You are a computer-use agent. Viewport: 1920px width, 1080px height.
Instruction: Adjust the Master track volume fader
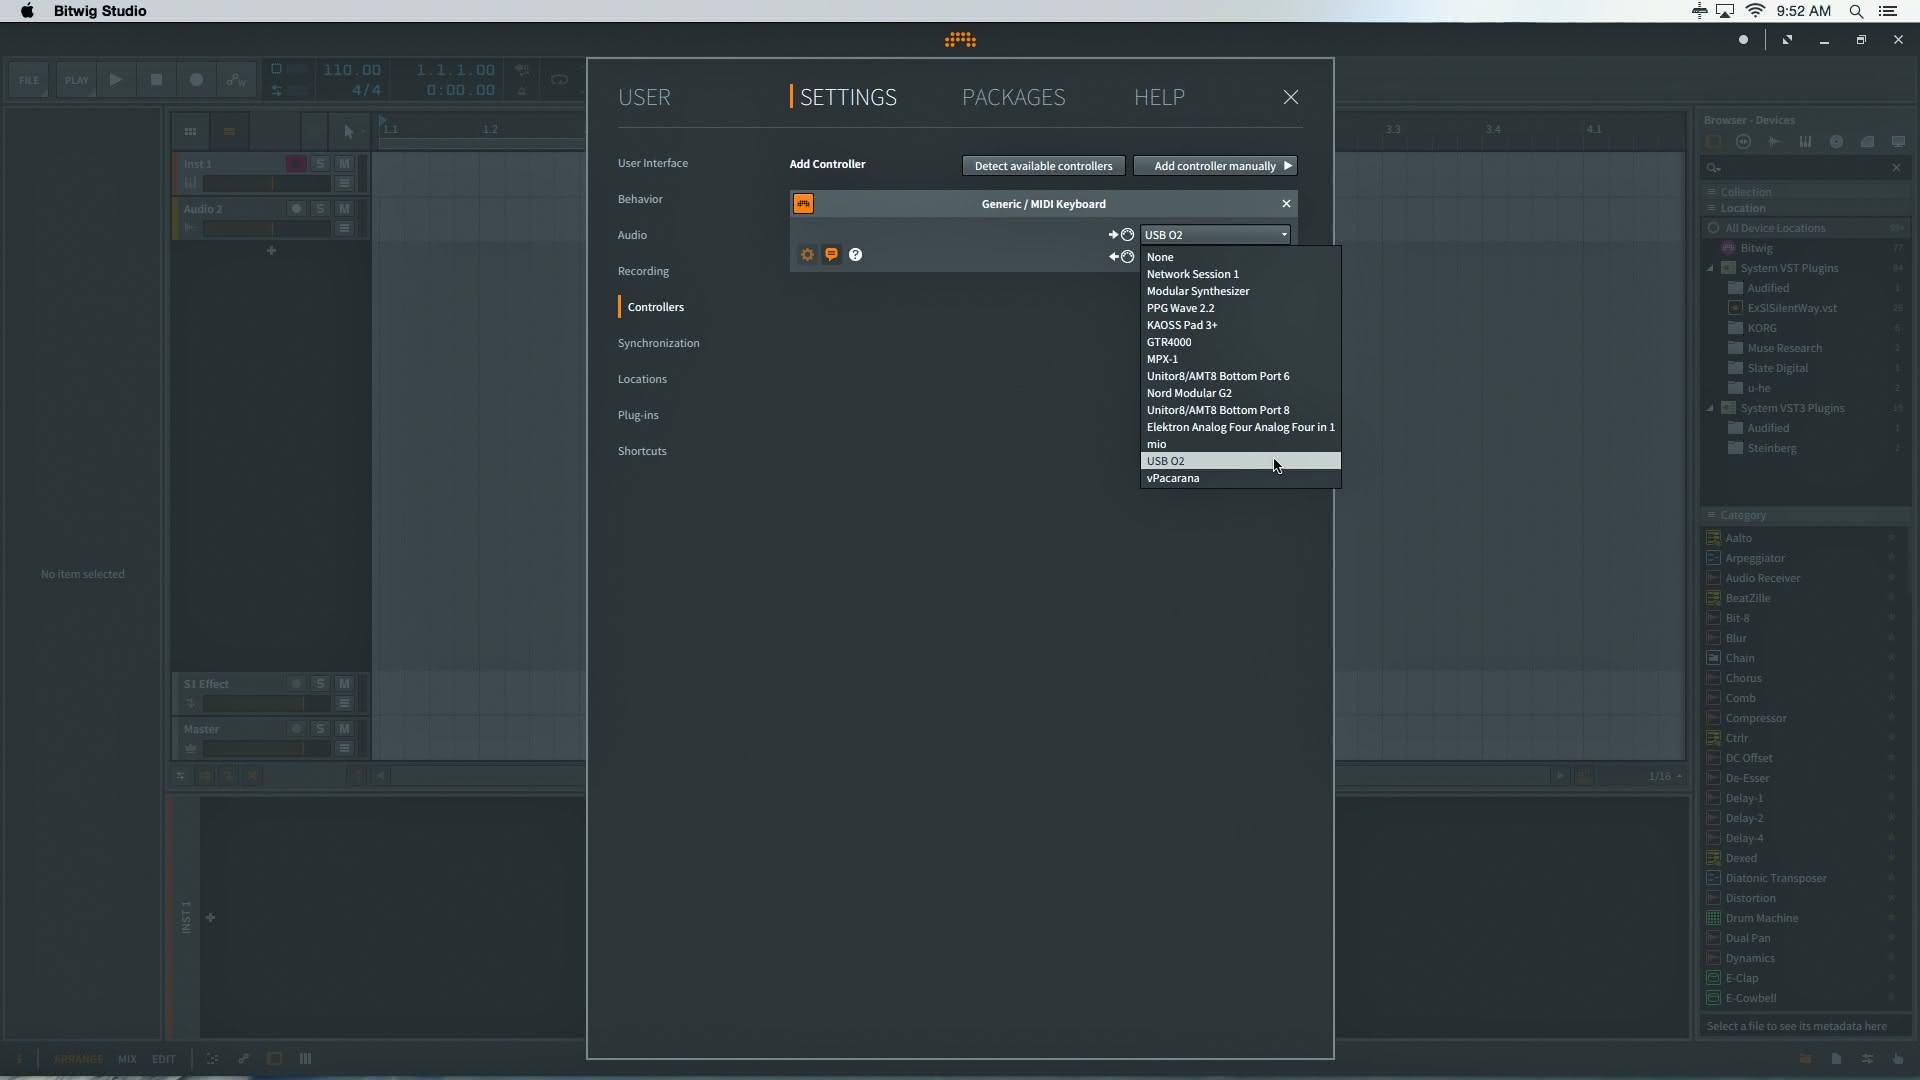point(267,749)
